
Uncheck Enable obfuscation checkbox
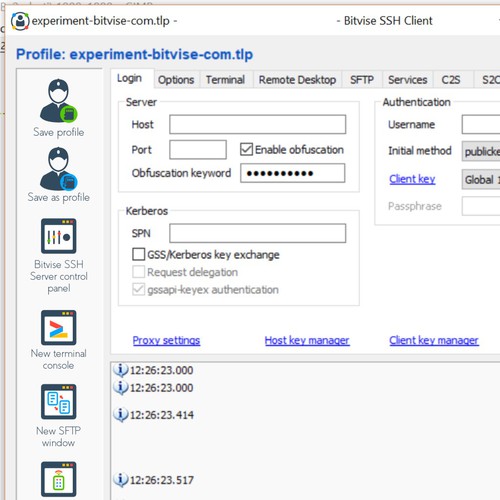[x=246, y=149]
